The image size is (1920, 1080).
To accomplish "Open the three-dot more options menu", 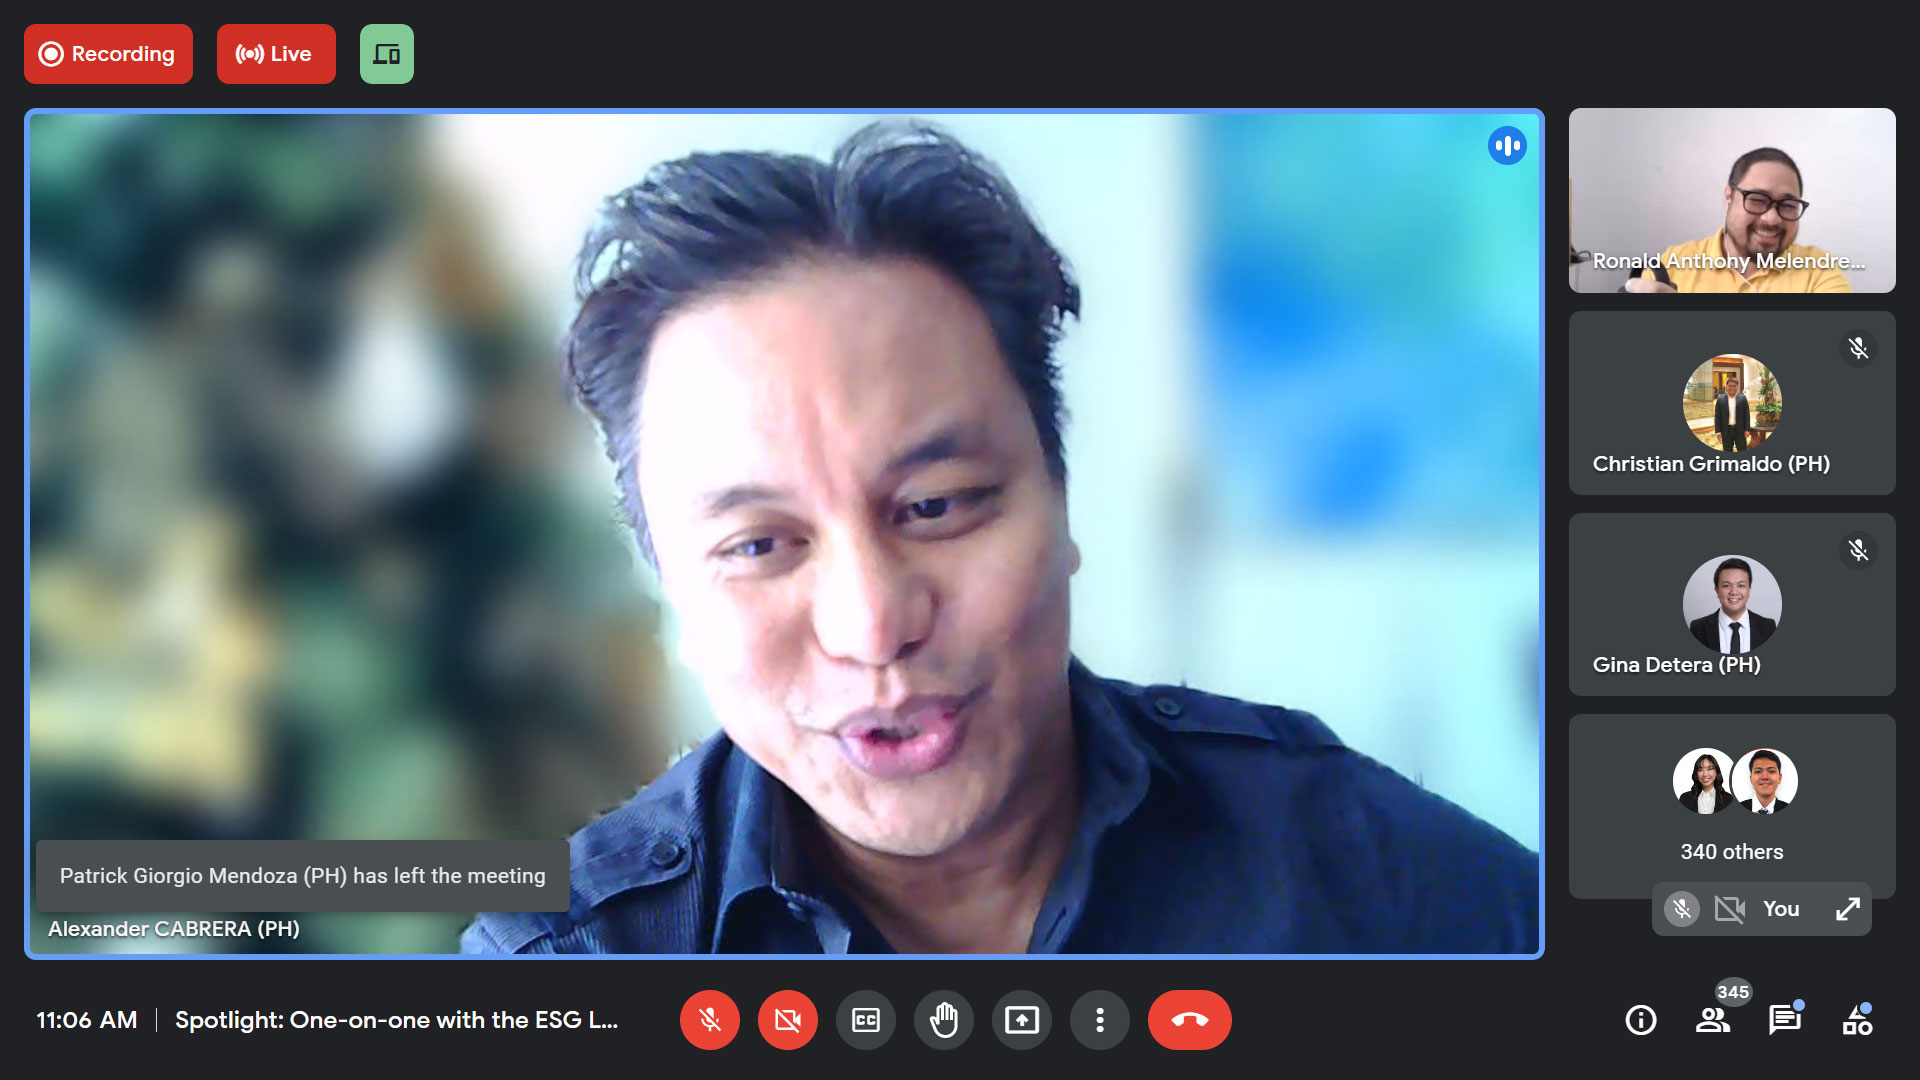I will 1099,1020.
